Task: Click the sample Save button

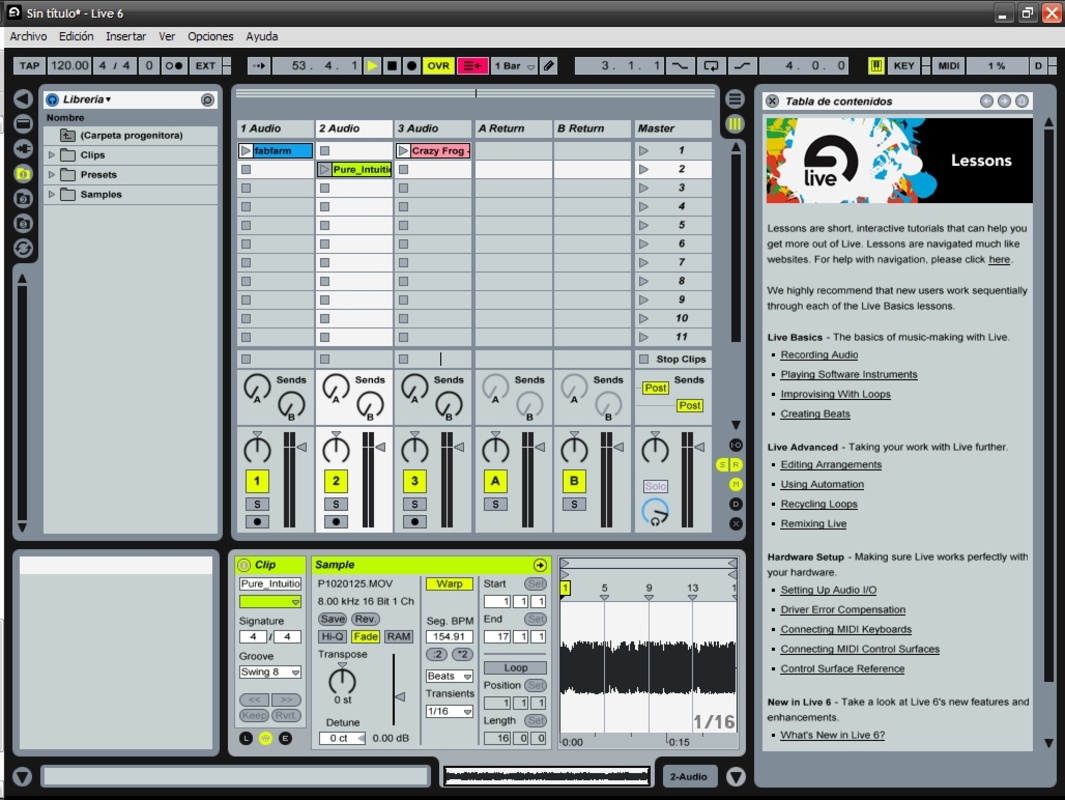Action: pos(333,619)
